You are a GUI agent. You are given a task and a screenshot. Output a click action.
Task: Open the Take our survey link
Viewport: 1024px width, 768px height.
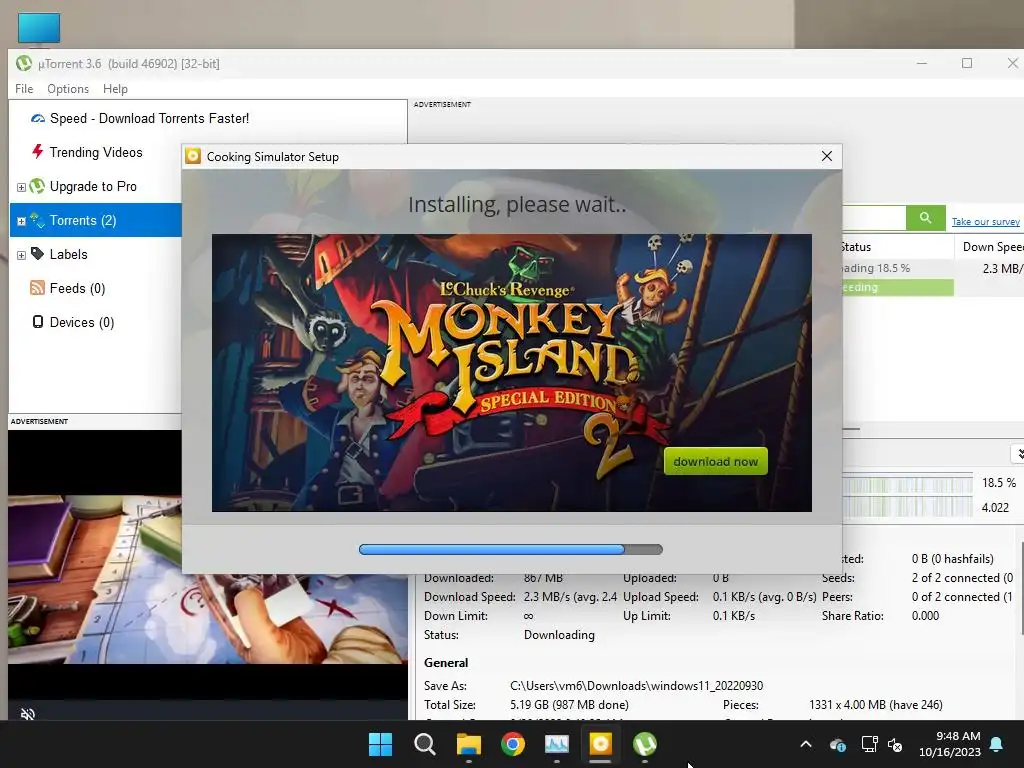point(985,221)
